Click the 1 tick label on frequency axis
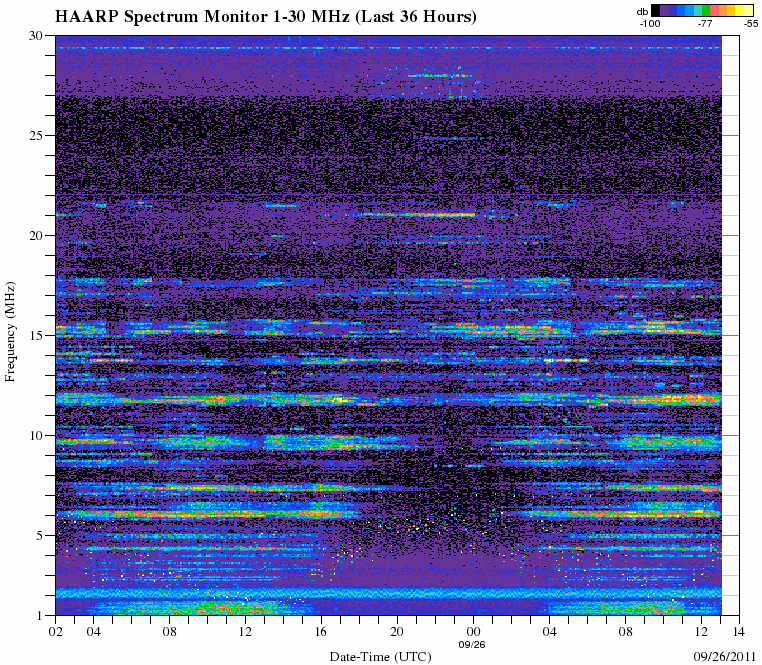The width and height of the screenshot is (762, 665). 40,616
